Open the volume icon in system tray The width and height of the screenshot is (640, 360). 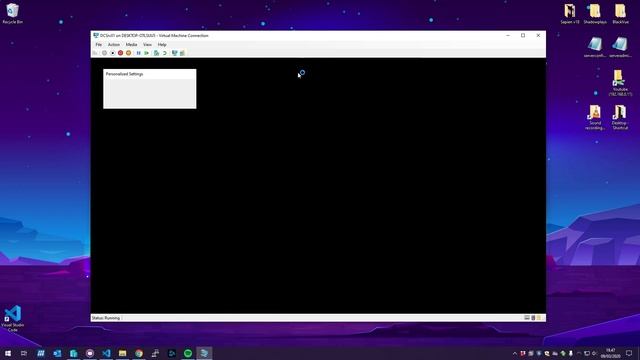(594, 353)
